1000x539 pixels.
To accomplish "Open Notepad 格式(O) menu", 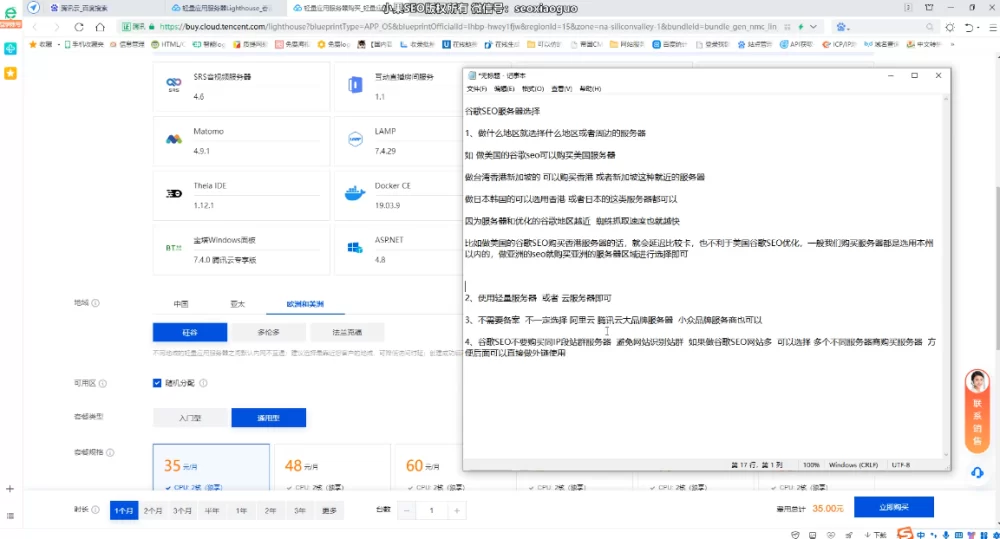I will pyautogui.click(x=533, y=89).
